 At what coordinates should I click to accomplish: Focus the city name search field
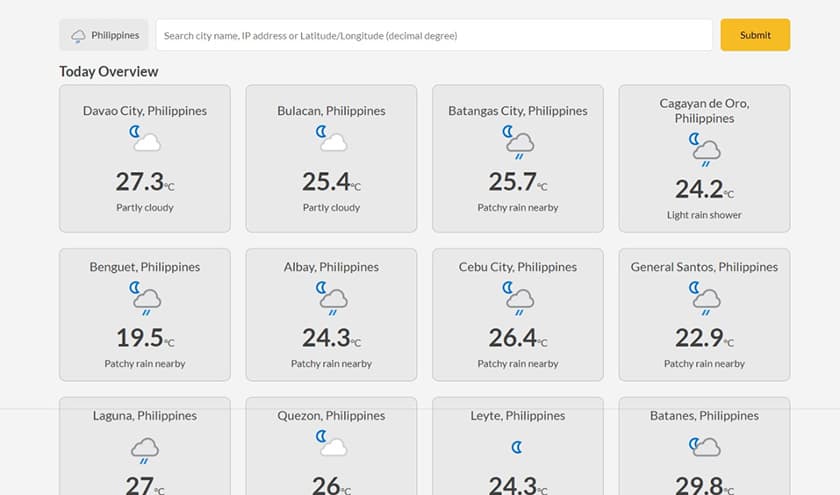pyautogui.click(x=433, y=35)
